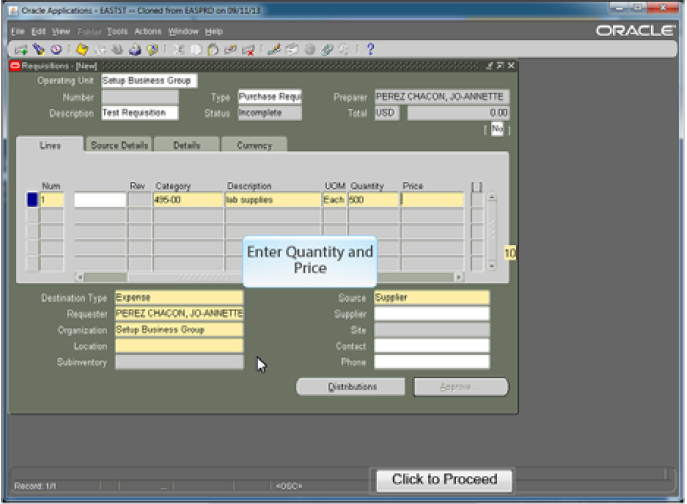
Task: Click the Translations globe toolbar icon
Action: pyautogui.click(x=310, y=50)
